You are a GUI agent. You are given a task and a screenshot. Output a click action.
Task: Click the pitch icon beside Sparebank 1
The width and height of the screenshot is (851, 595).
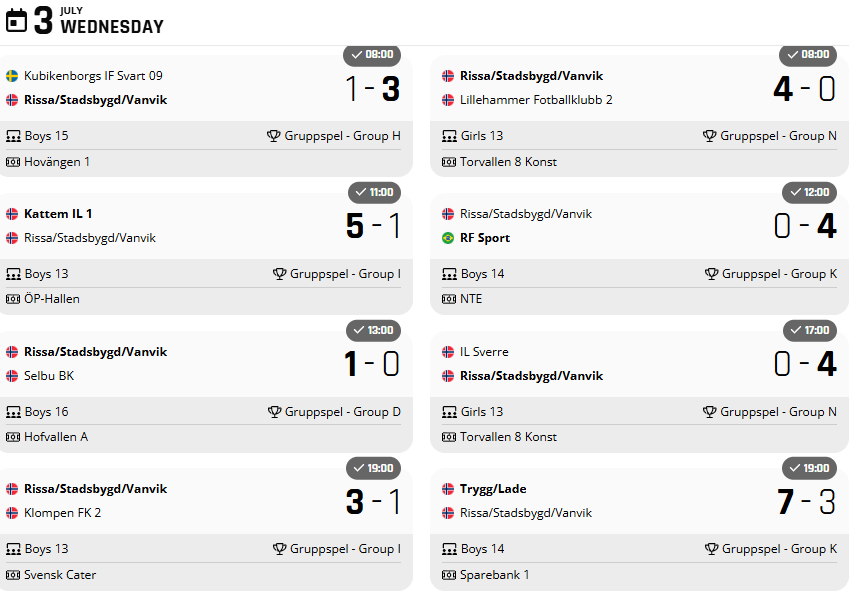coord(449,575)
